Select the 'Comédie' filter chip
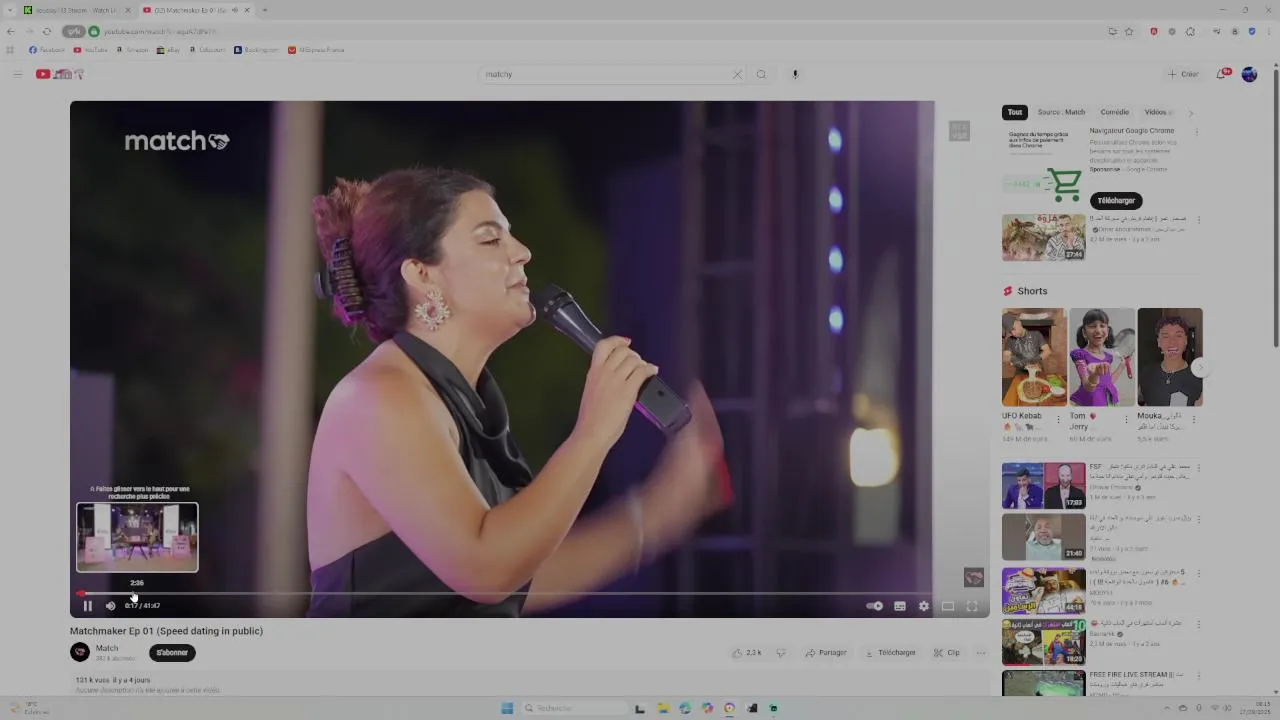 pyautogui.click(x=1114, y=112)
